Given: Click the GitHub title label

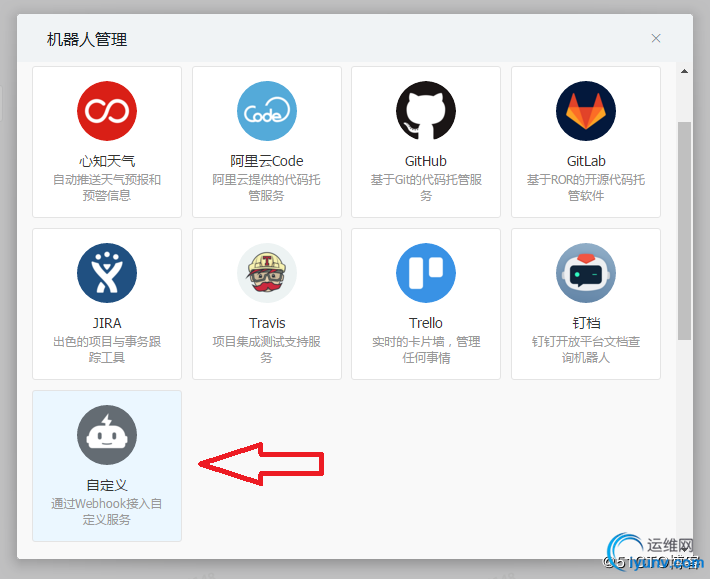Looking at the screenshot, I should [426, 161].
